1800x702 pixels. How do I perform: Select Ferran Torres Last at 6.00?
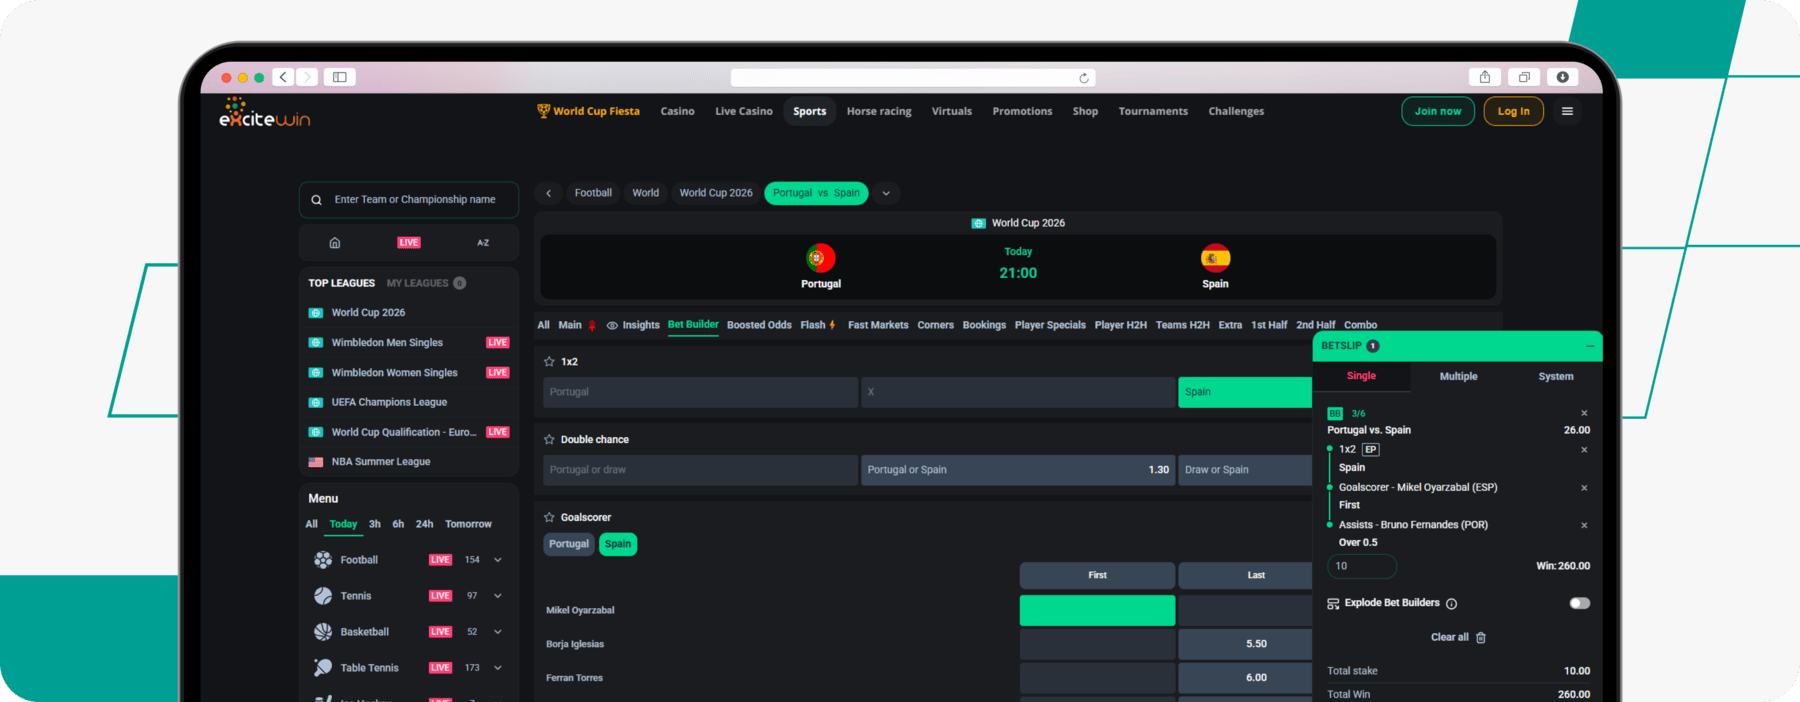point(1245,678)
